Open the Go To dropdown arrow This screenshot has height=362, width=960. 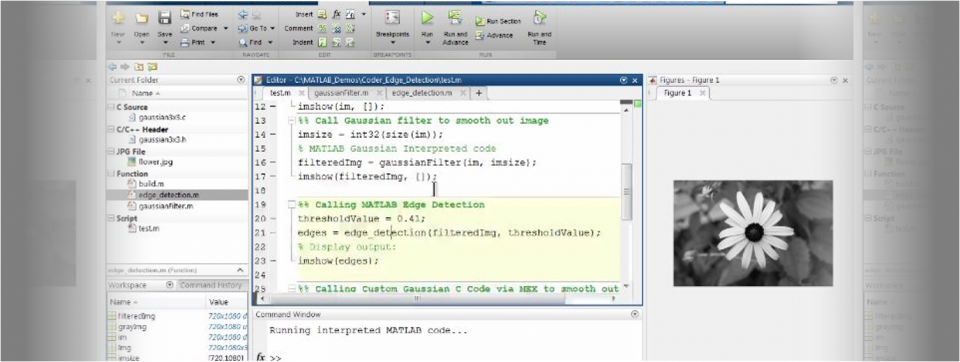[x=271, y=28]
